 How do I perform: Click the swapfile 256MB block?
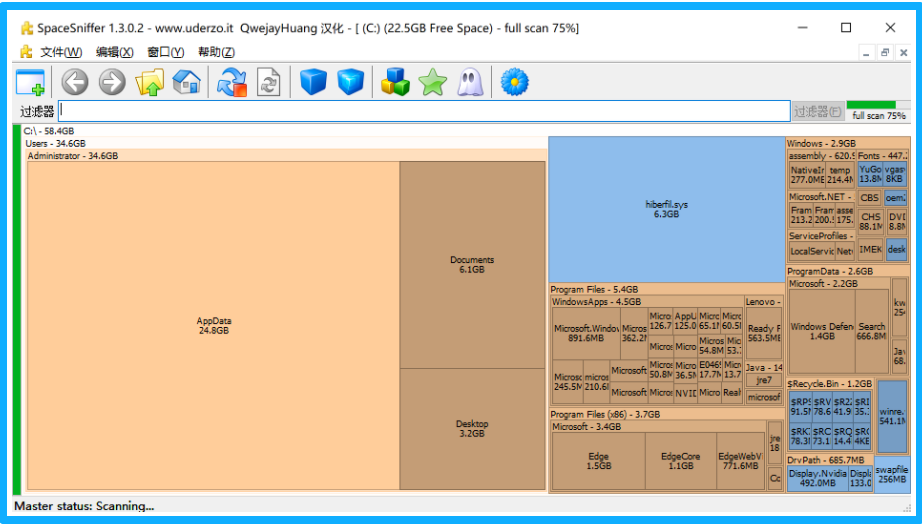[892, 474]
